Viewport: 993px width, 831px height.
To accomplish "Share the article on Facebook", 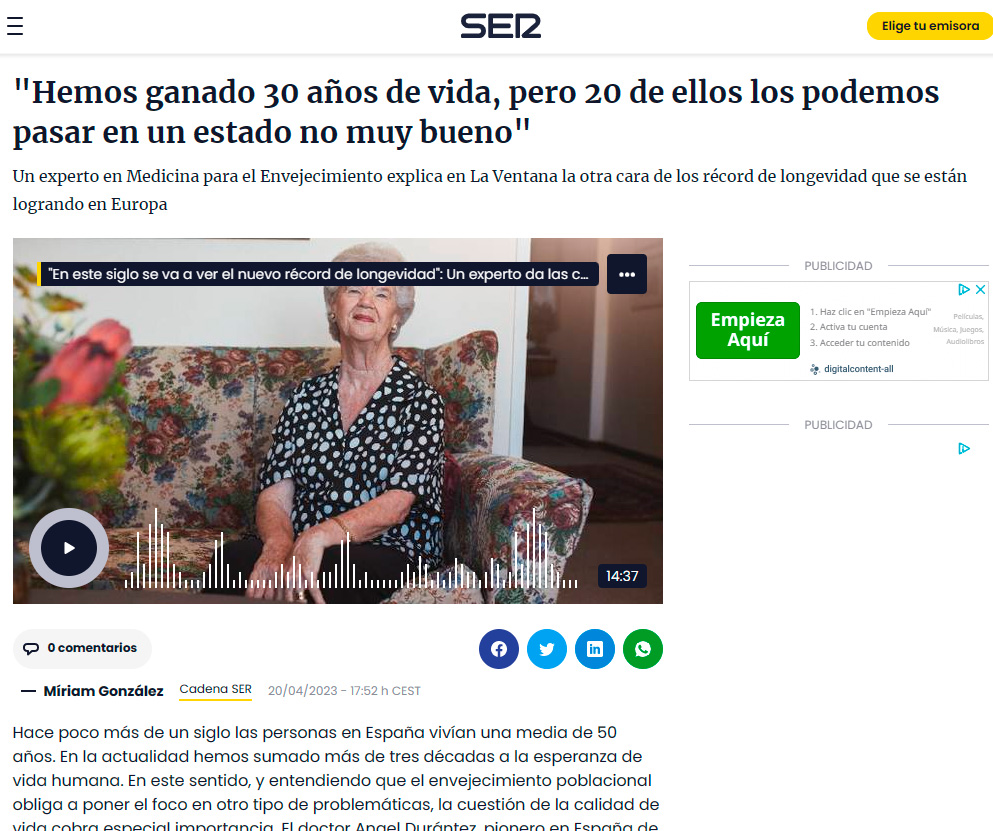I will (x=499, y=649).
